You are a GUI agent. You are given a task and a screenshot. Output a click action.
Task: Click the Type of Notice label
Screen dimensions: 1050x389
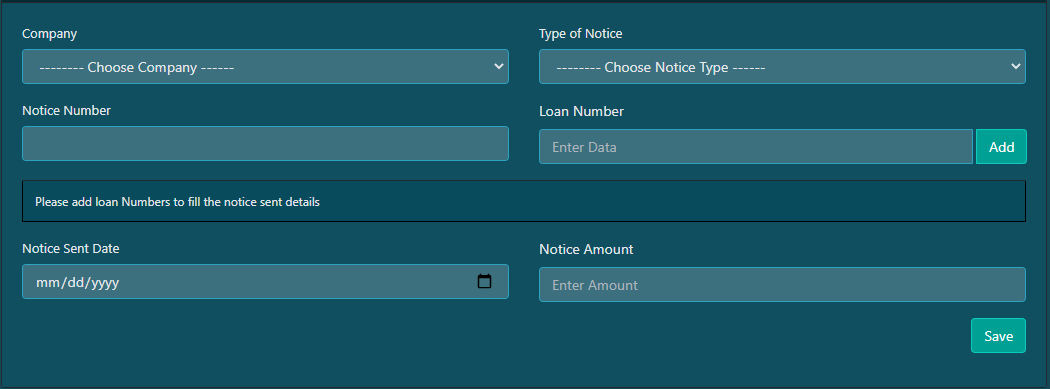click(x=581, y=33)
